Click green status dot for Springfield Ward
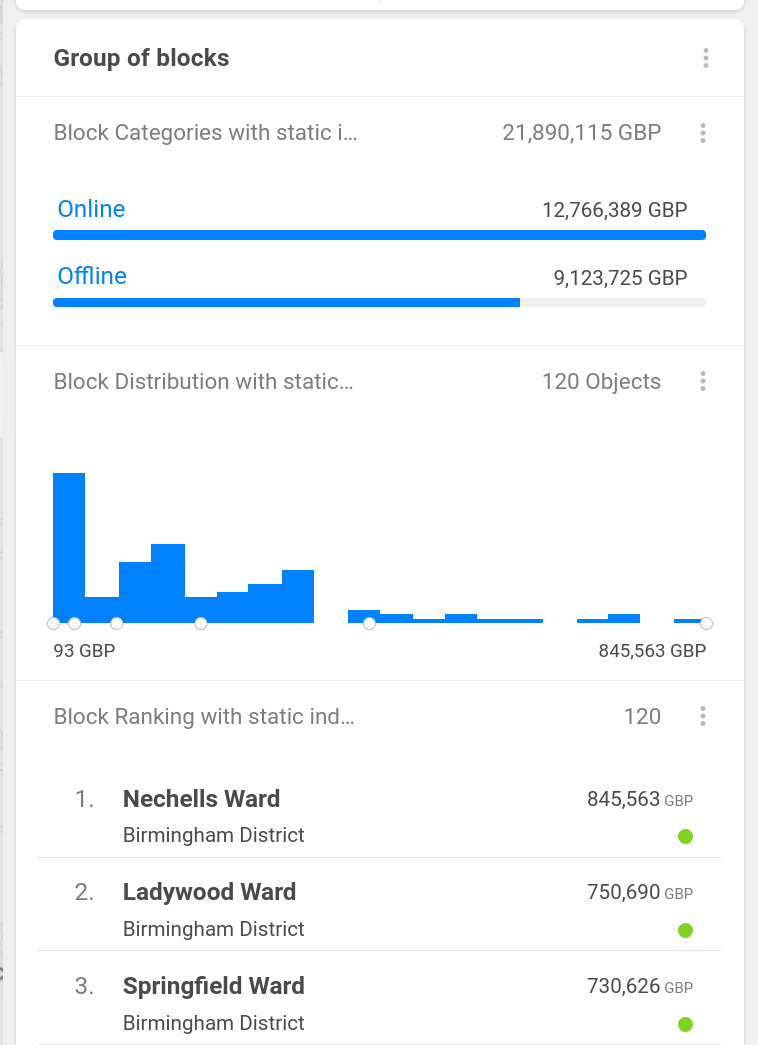758x1045 pixels. [x=685, y=1024]
